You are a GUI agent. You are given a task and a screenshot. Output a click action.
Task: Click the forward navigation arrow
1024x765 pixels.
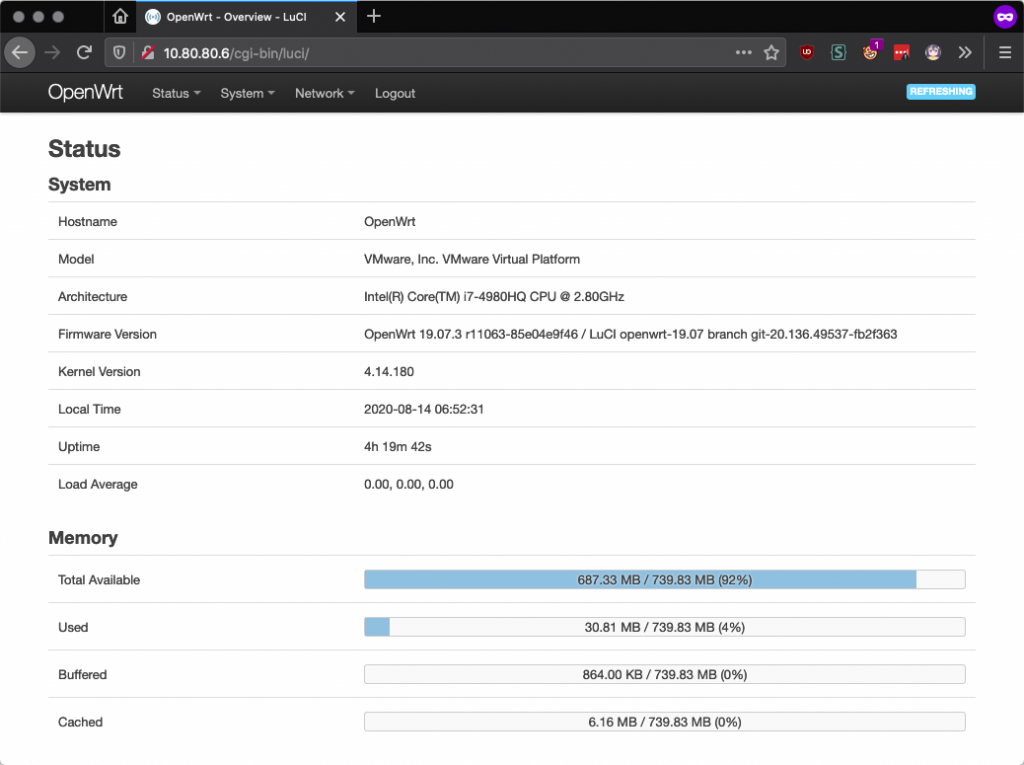(52, 53)
